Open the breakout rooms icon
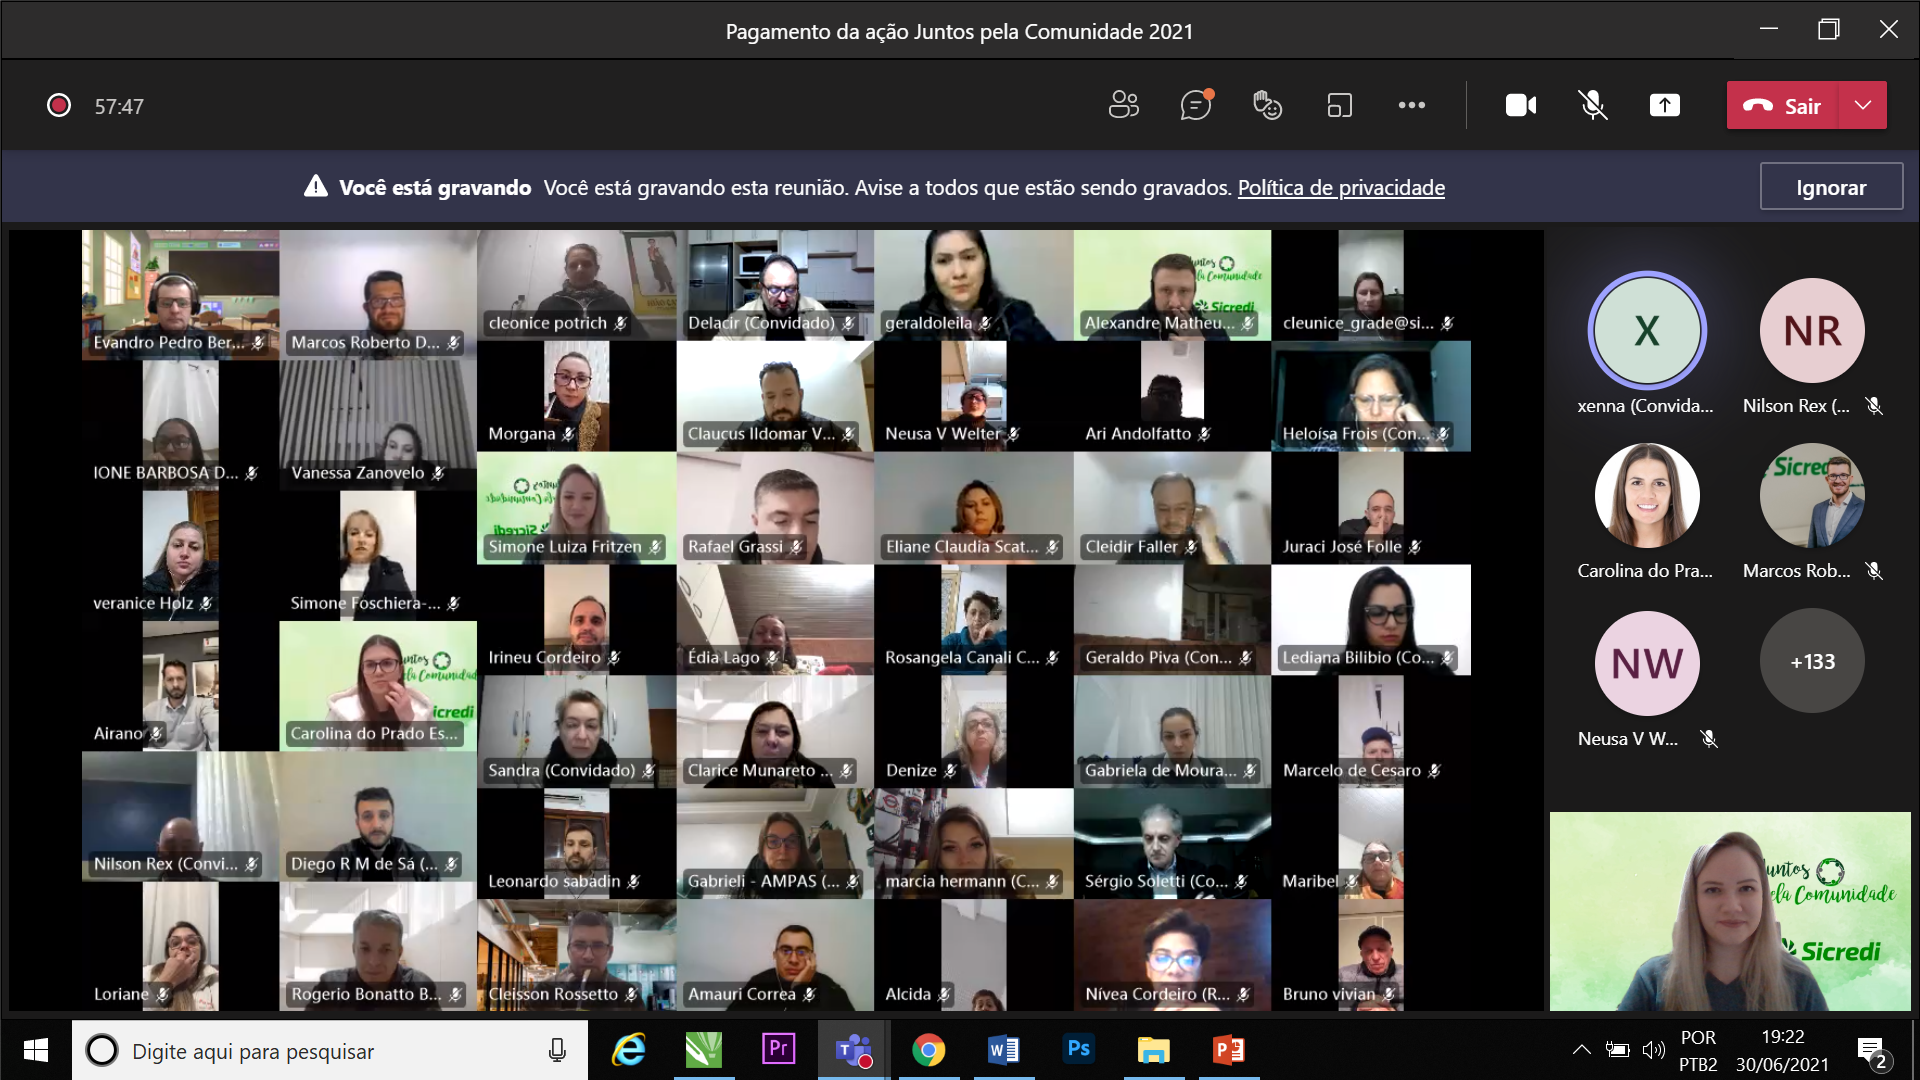 click(x=1339, y=105)
